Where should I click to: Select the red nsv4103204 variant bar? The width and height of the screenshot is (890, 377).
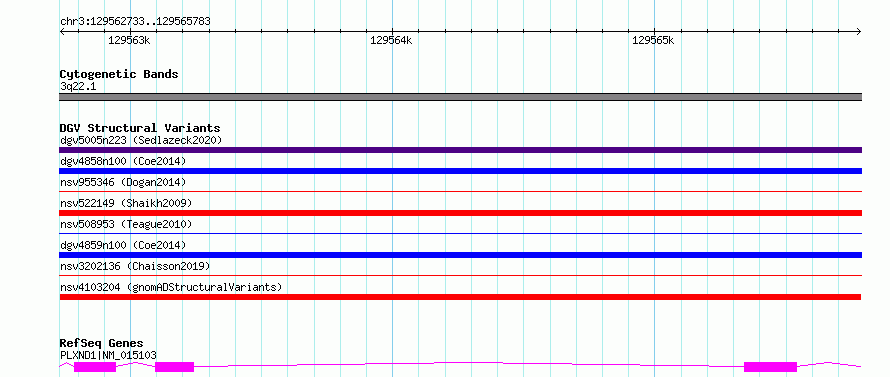click(x=460, y=297)
